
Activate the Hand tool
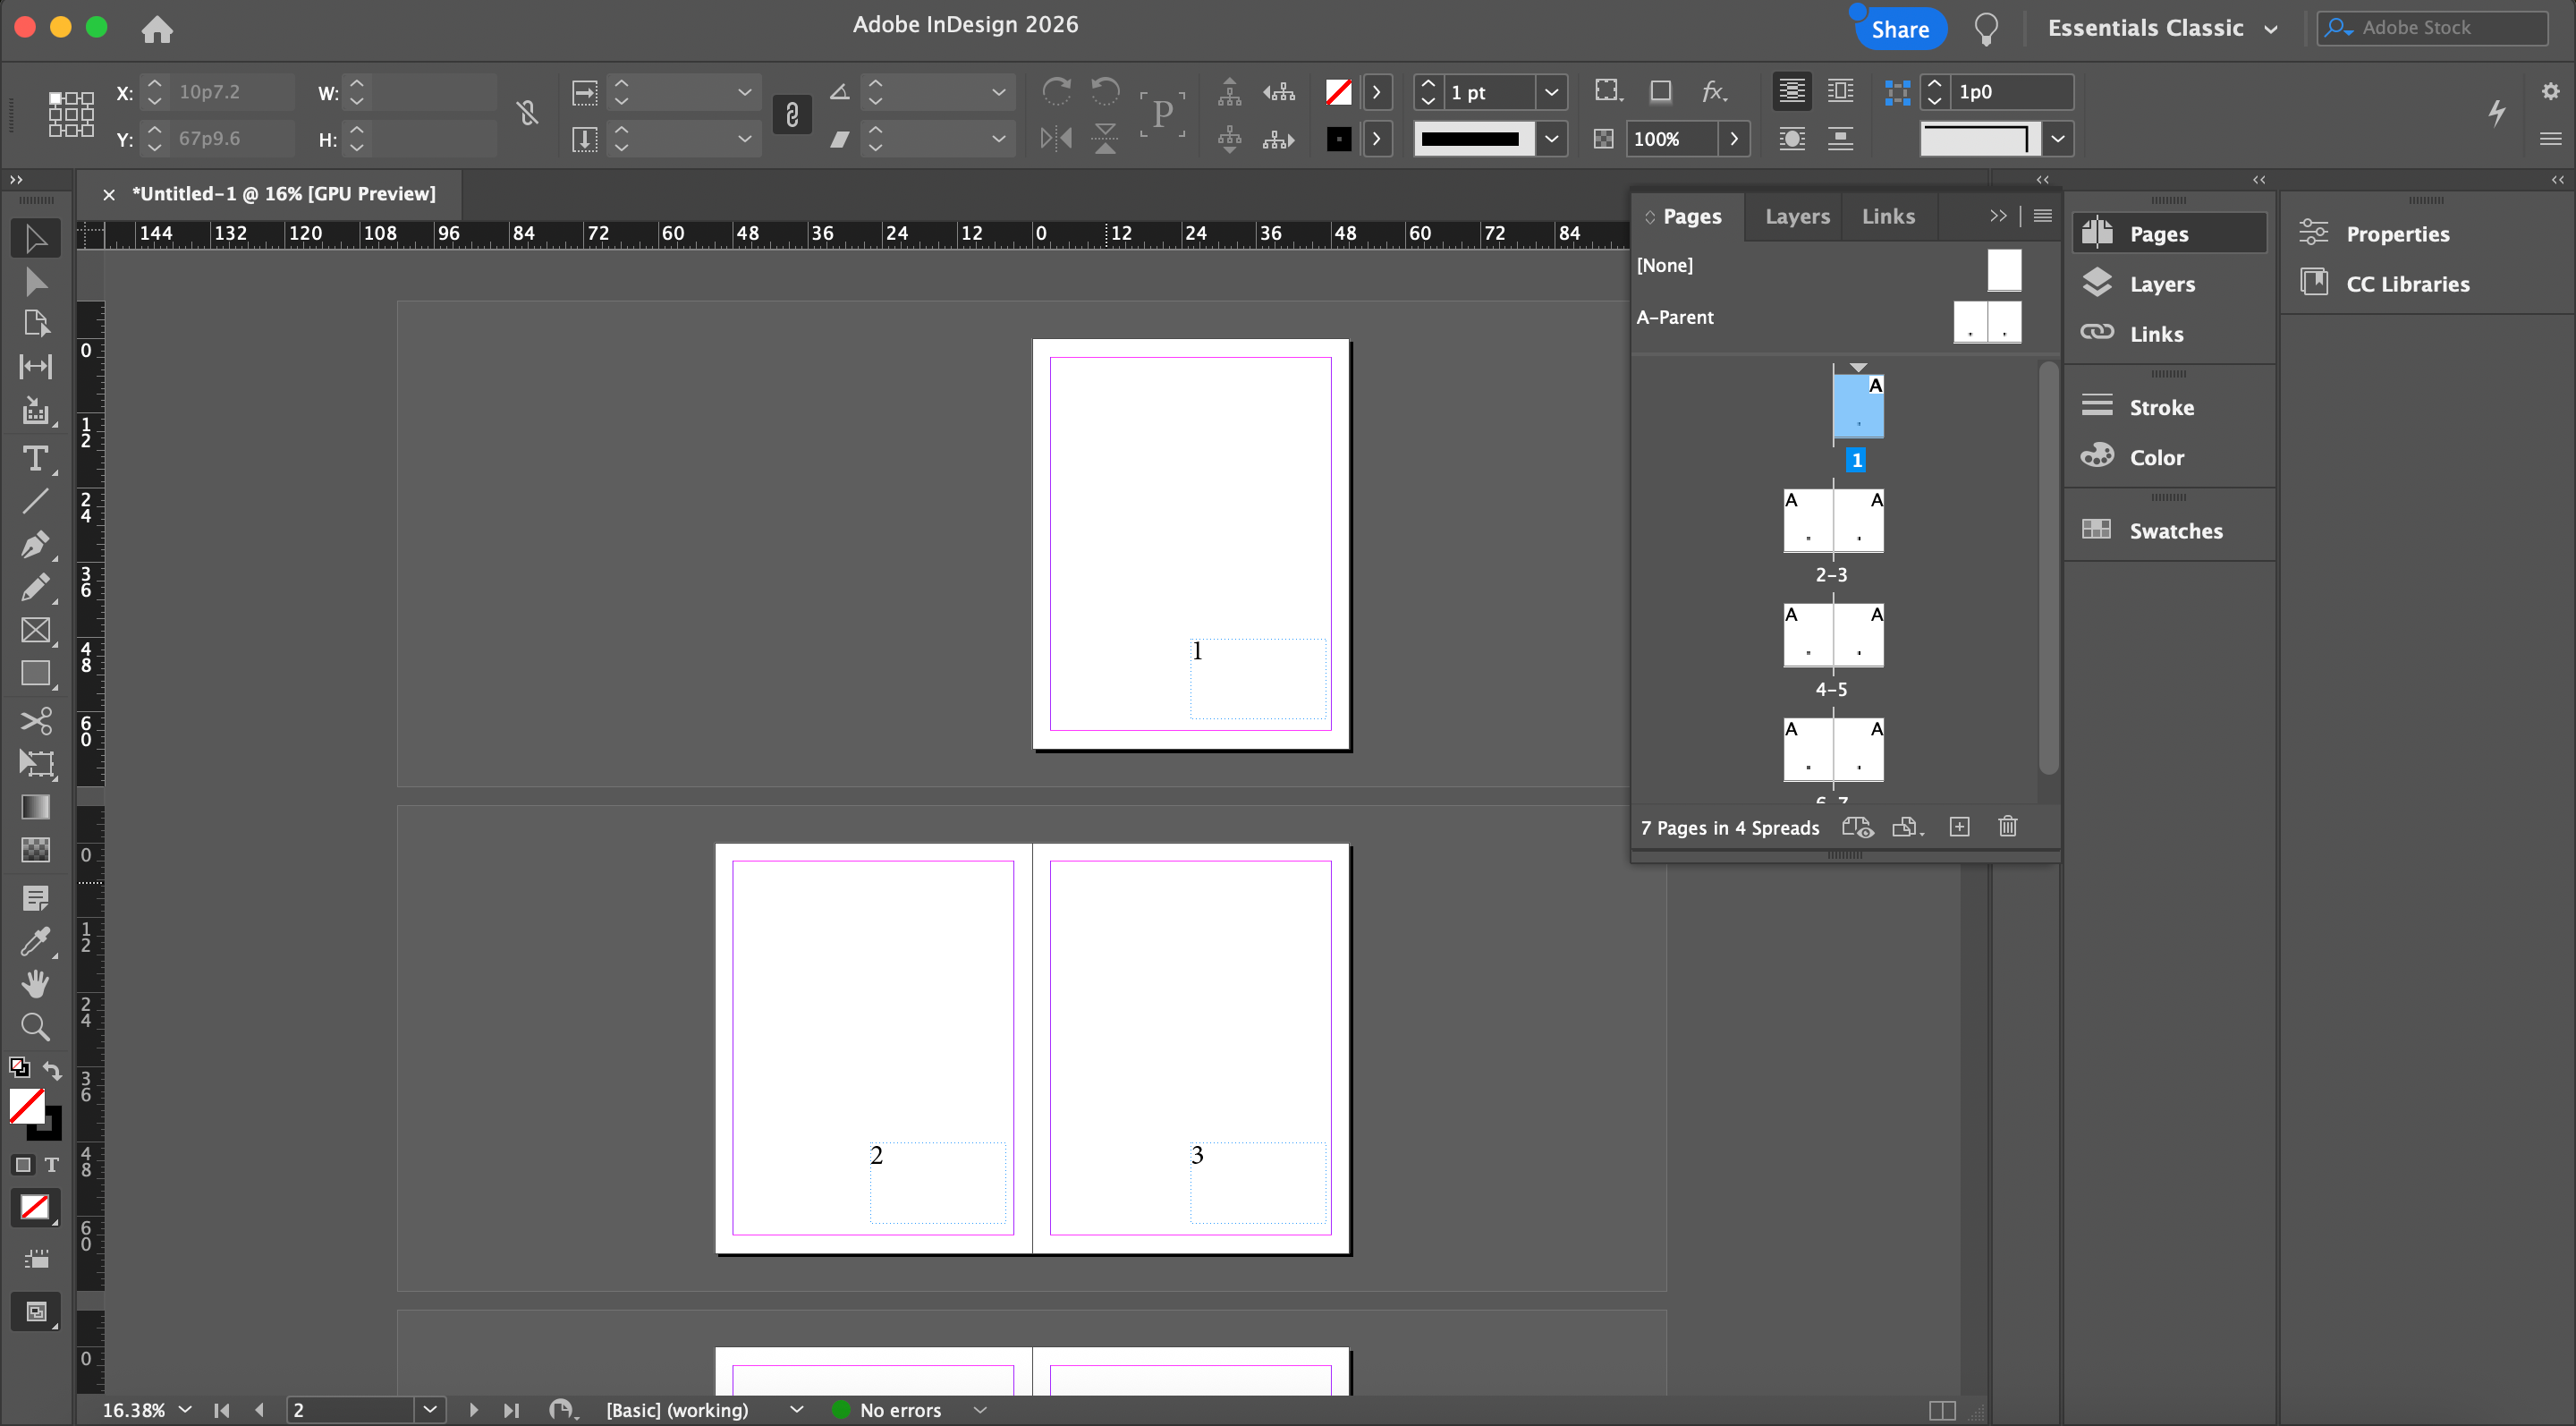35,984
